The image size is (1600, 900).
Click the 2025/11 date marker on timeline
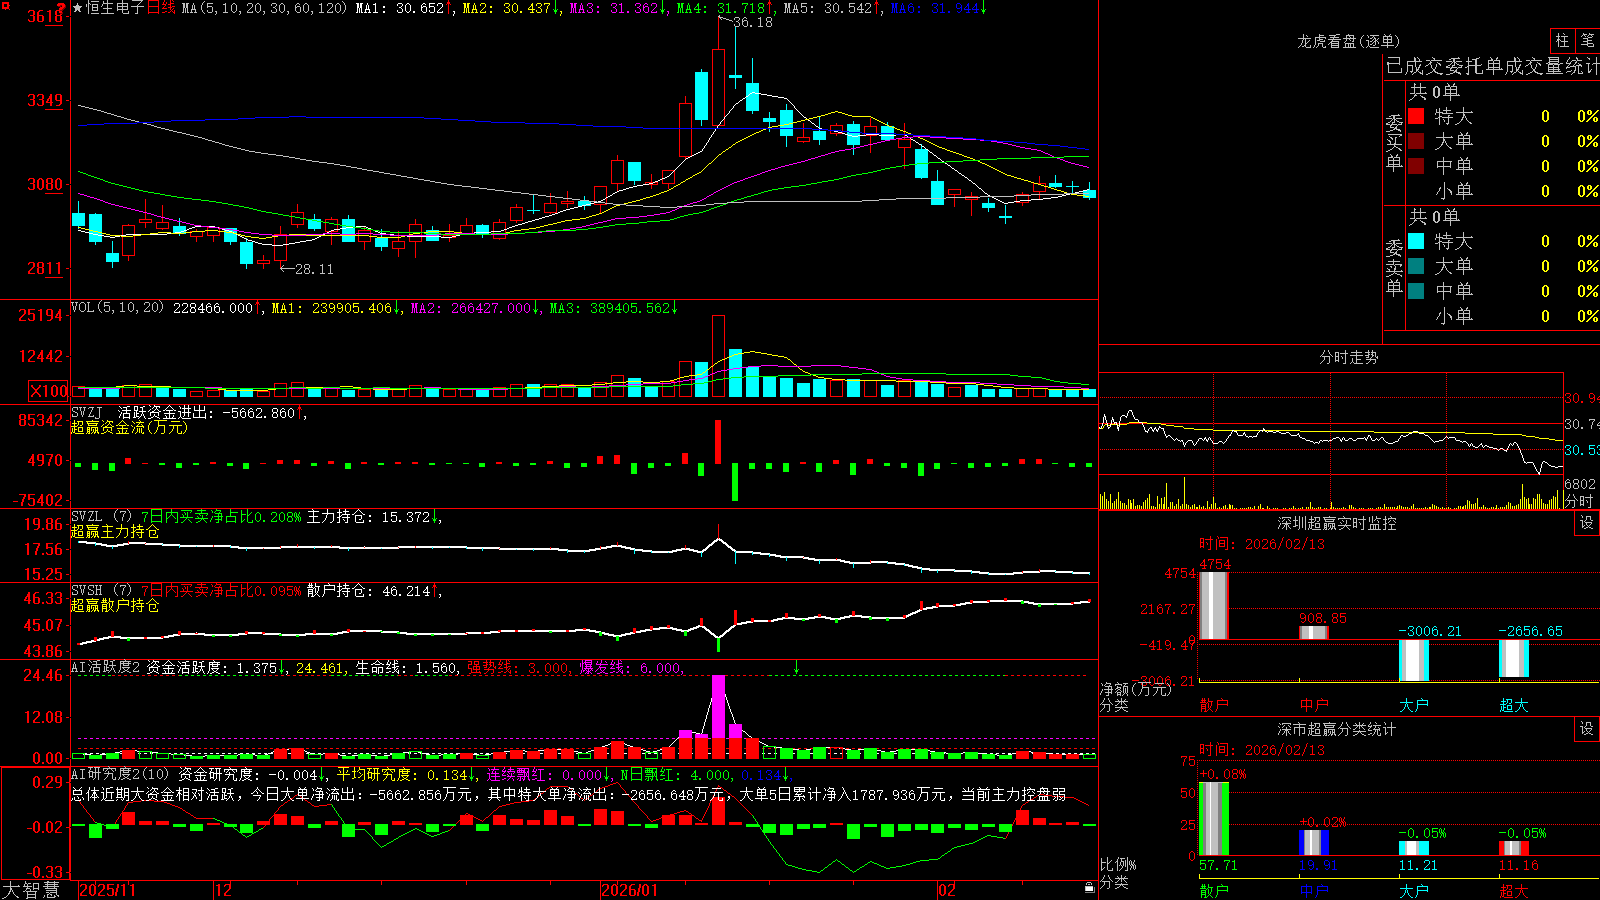[107, 890]
